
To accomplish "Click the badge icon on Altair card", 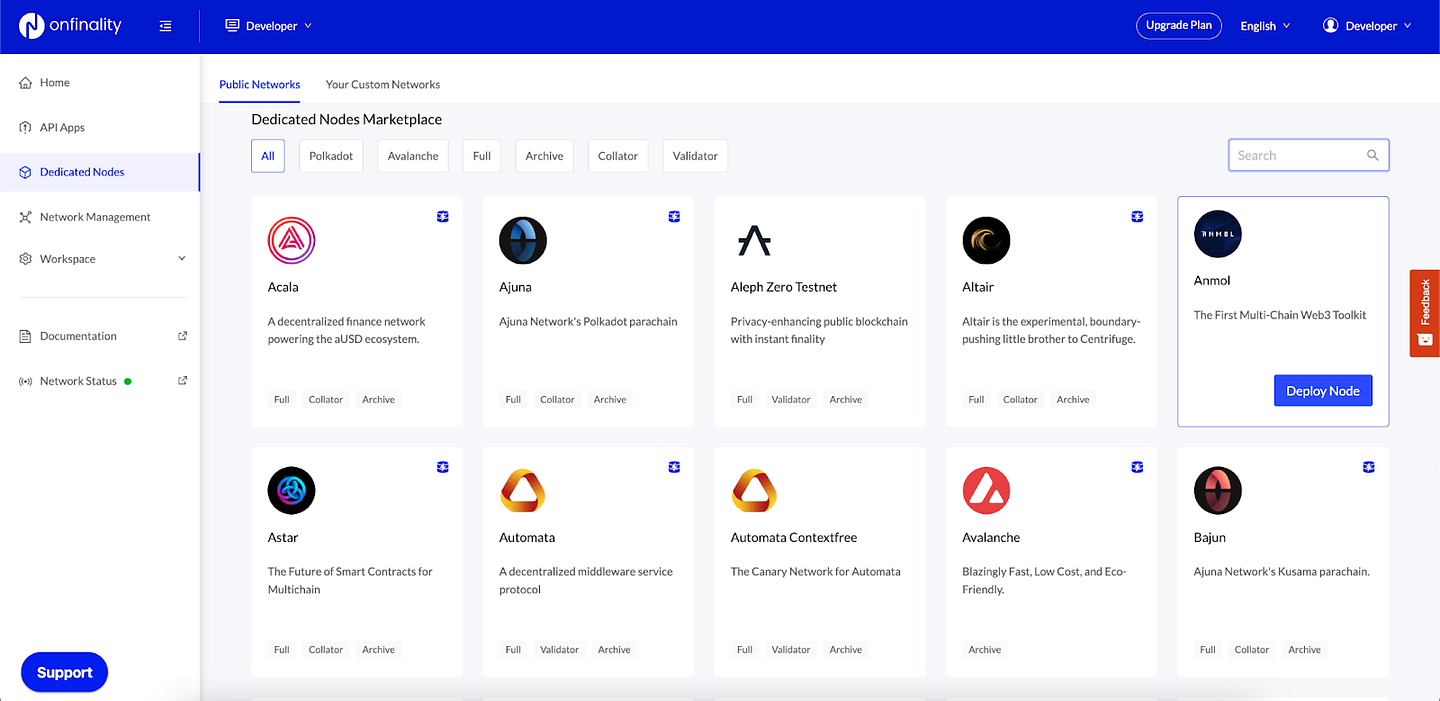I will [x=1137, y=216].
